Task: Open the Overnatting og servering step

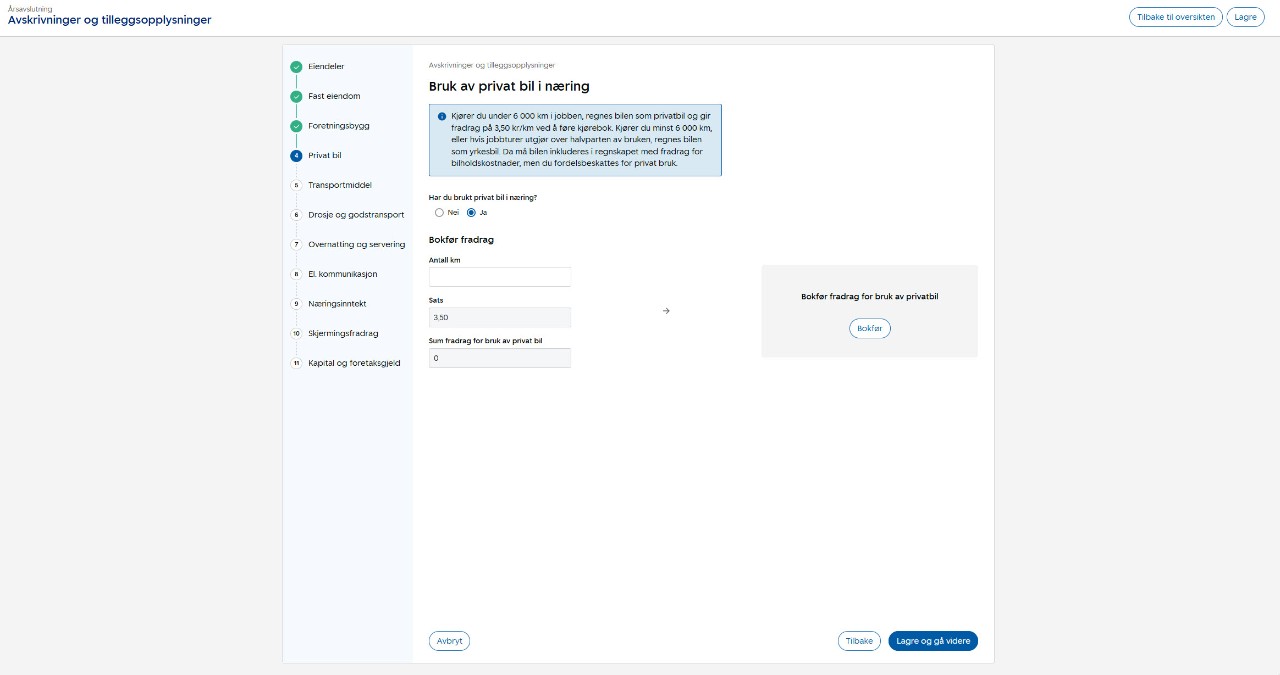Action: (x=356, y=244)
